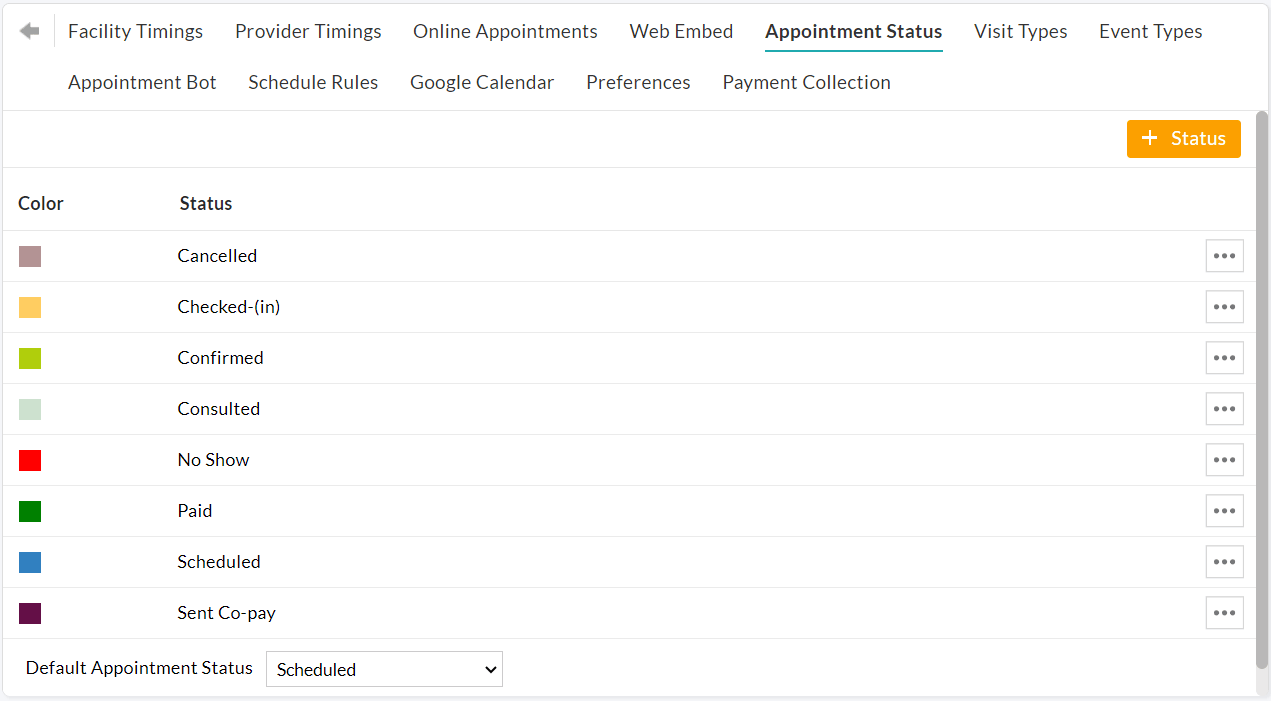Switch to the Appointment Bot tab
This screenshot has height=701, width=1271.
[x=142, y=82]
